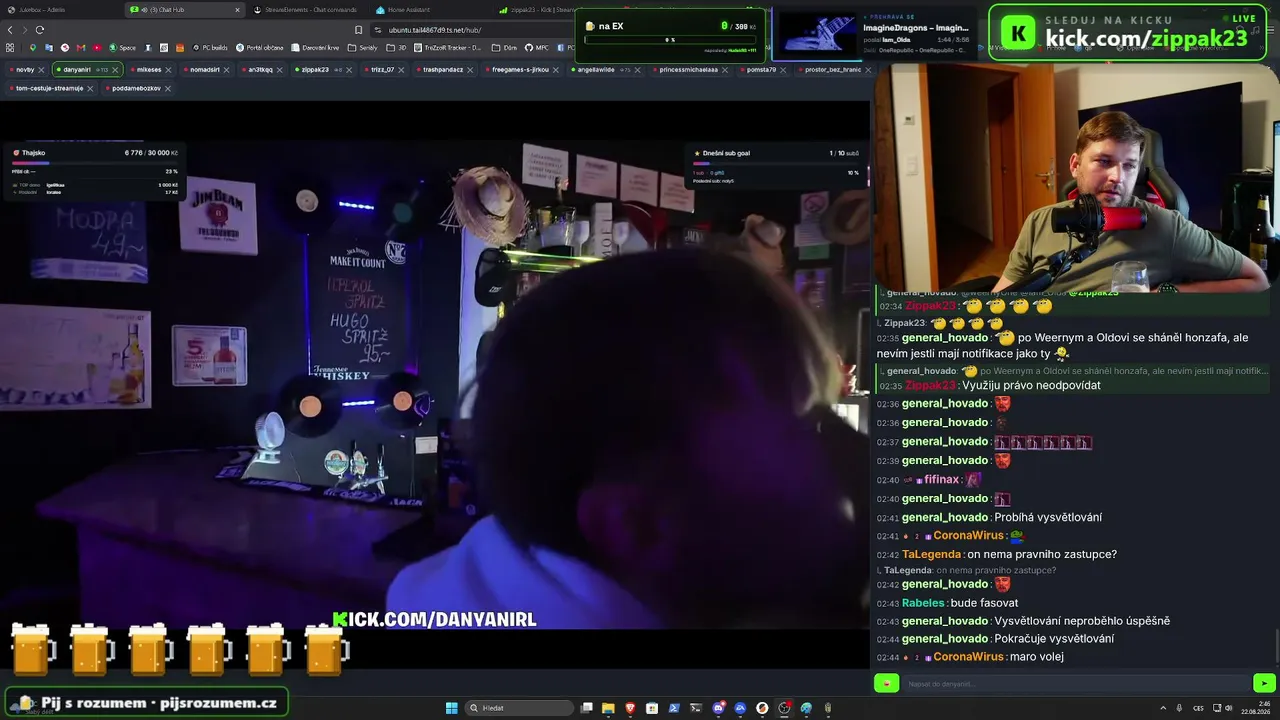Close the nomadsirl channel tab
1280x720 pixels.
[x=226, y=70]
